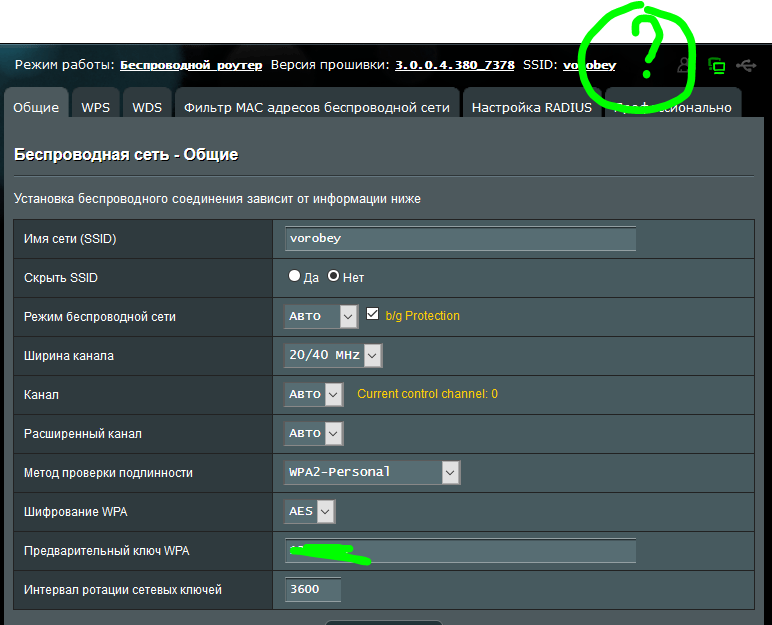Switch to the WDS tab
Viewport: 772px width, 625px height.
tap(147, 107)
